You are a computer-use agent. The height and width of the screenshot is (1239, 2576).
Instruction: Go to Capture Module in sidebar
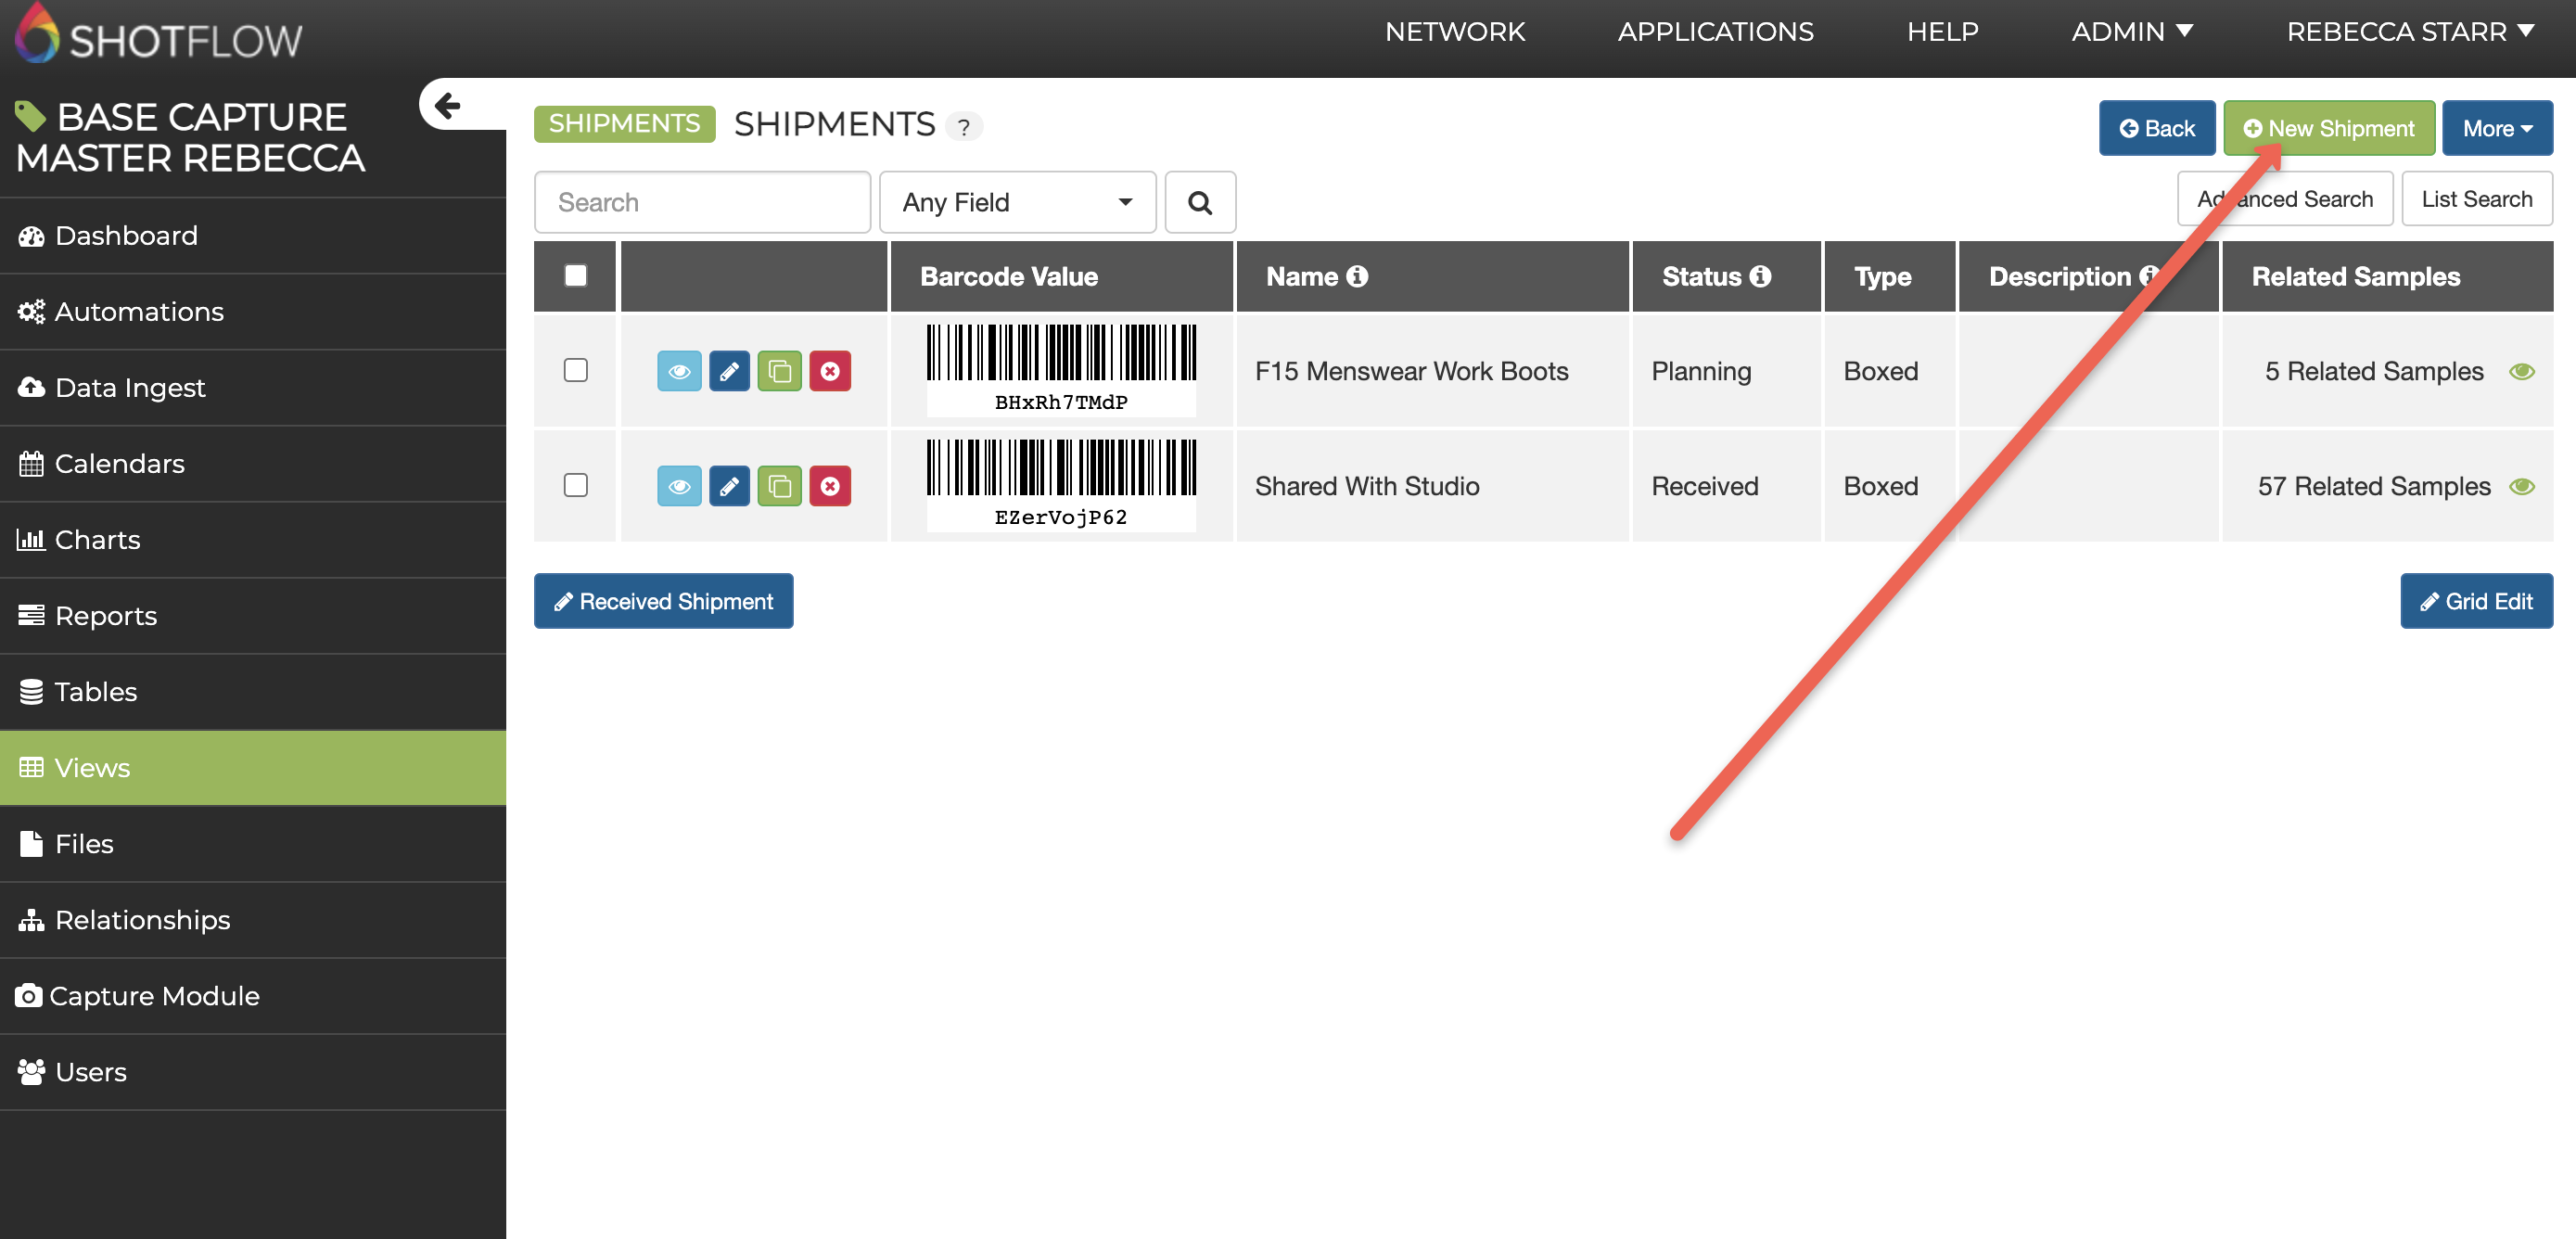pyautogui.click(x=154, y=996)
